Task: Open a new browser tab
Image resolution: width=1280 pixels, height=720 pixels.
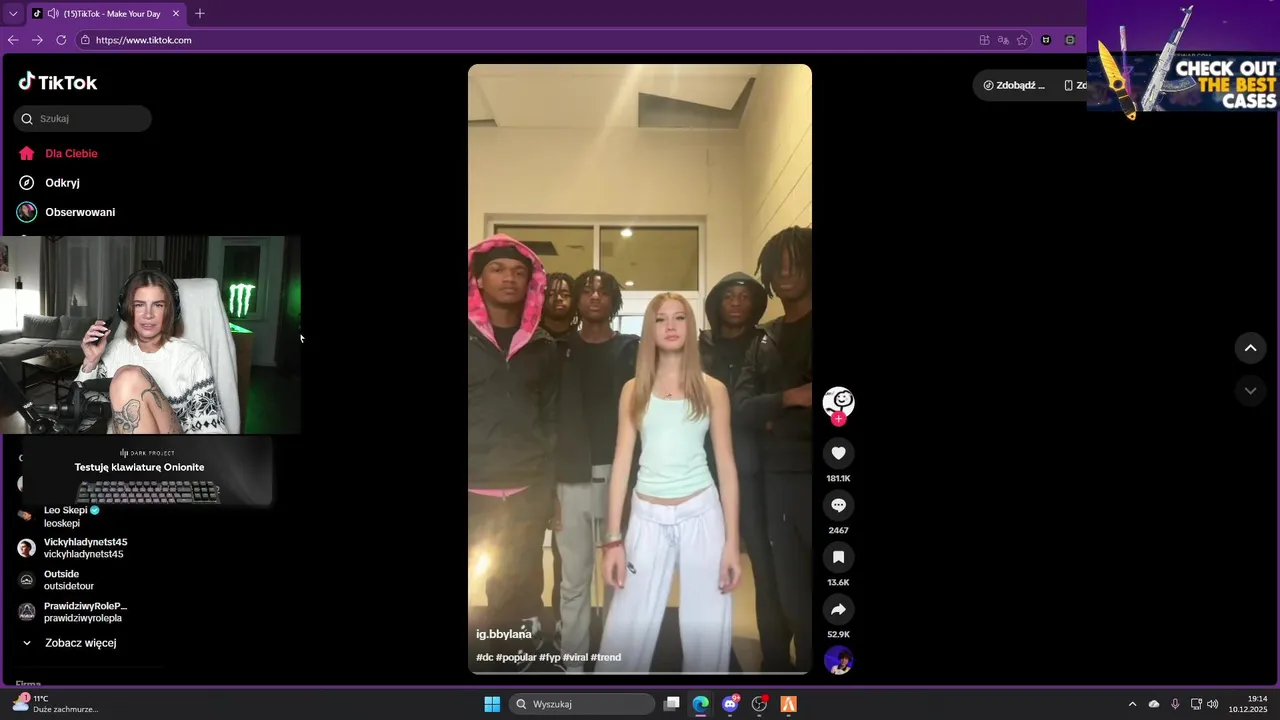Action: [x=200, y=14]
